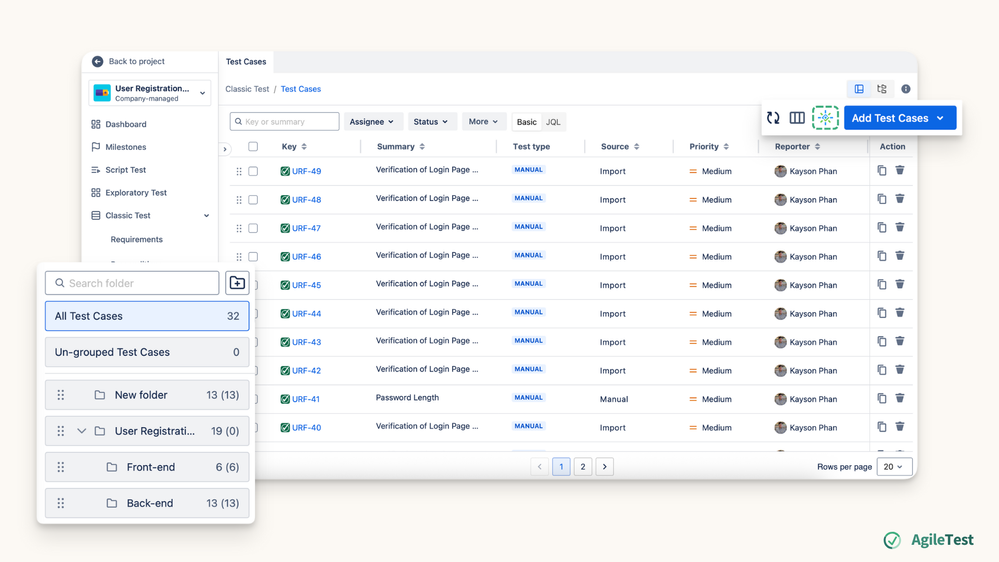Check the checkbox for URF-49
999x562 pixels.
pos(253,171)
